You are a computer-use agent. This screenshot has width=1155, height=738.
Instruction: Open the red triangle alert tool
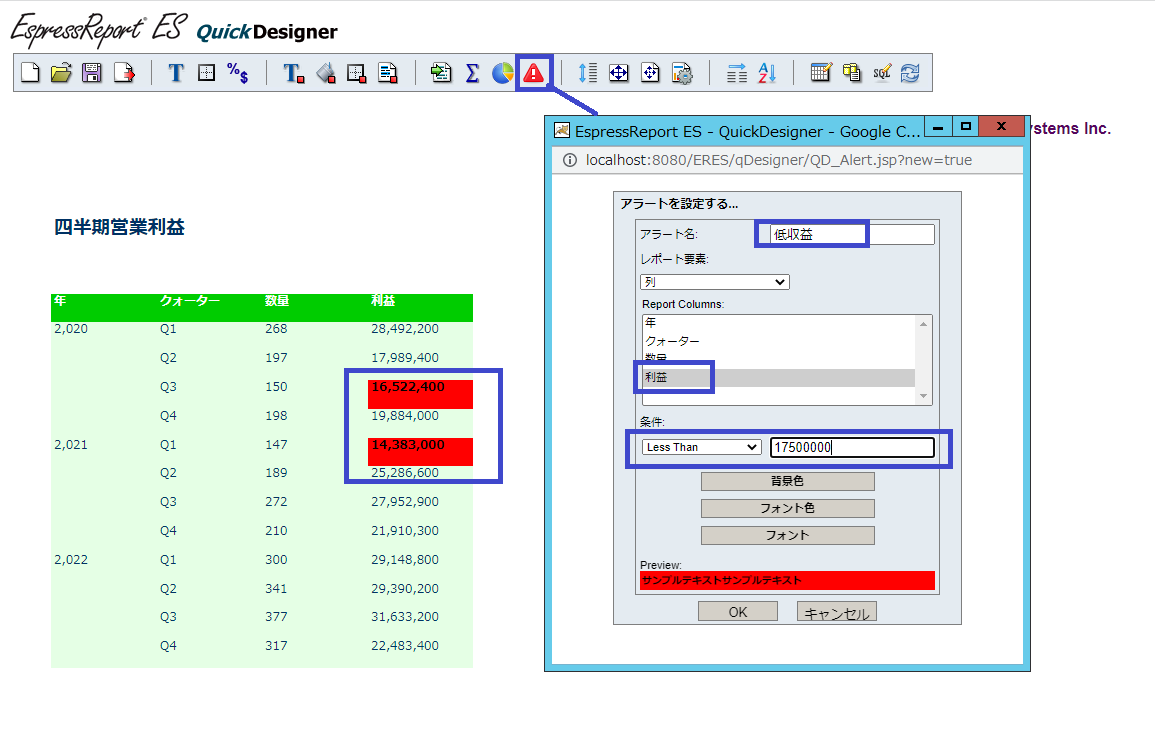533,73
